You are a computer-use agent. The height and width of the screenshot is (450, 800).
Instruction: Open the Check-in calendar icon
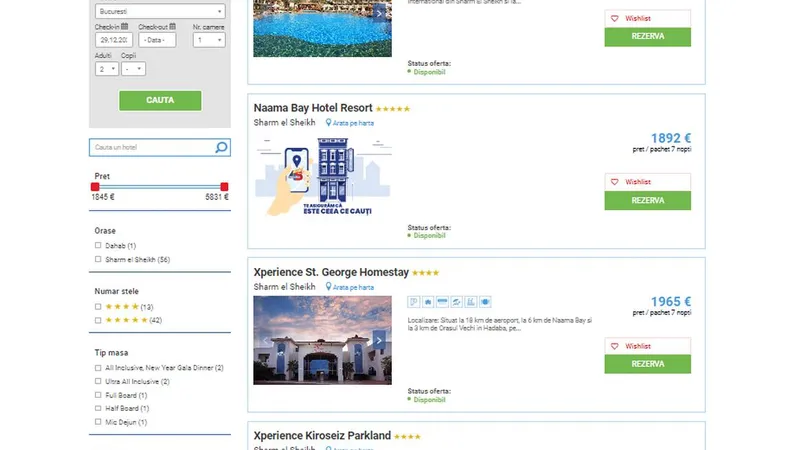pyautogui.click(x=124, y=27)
